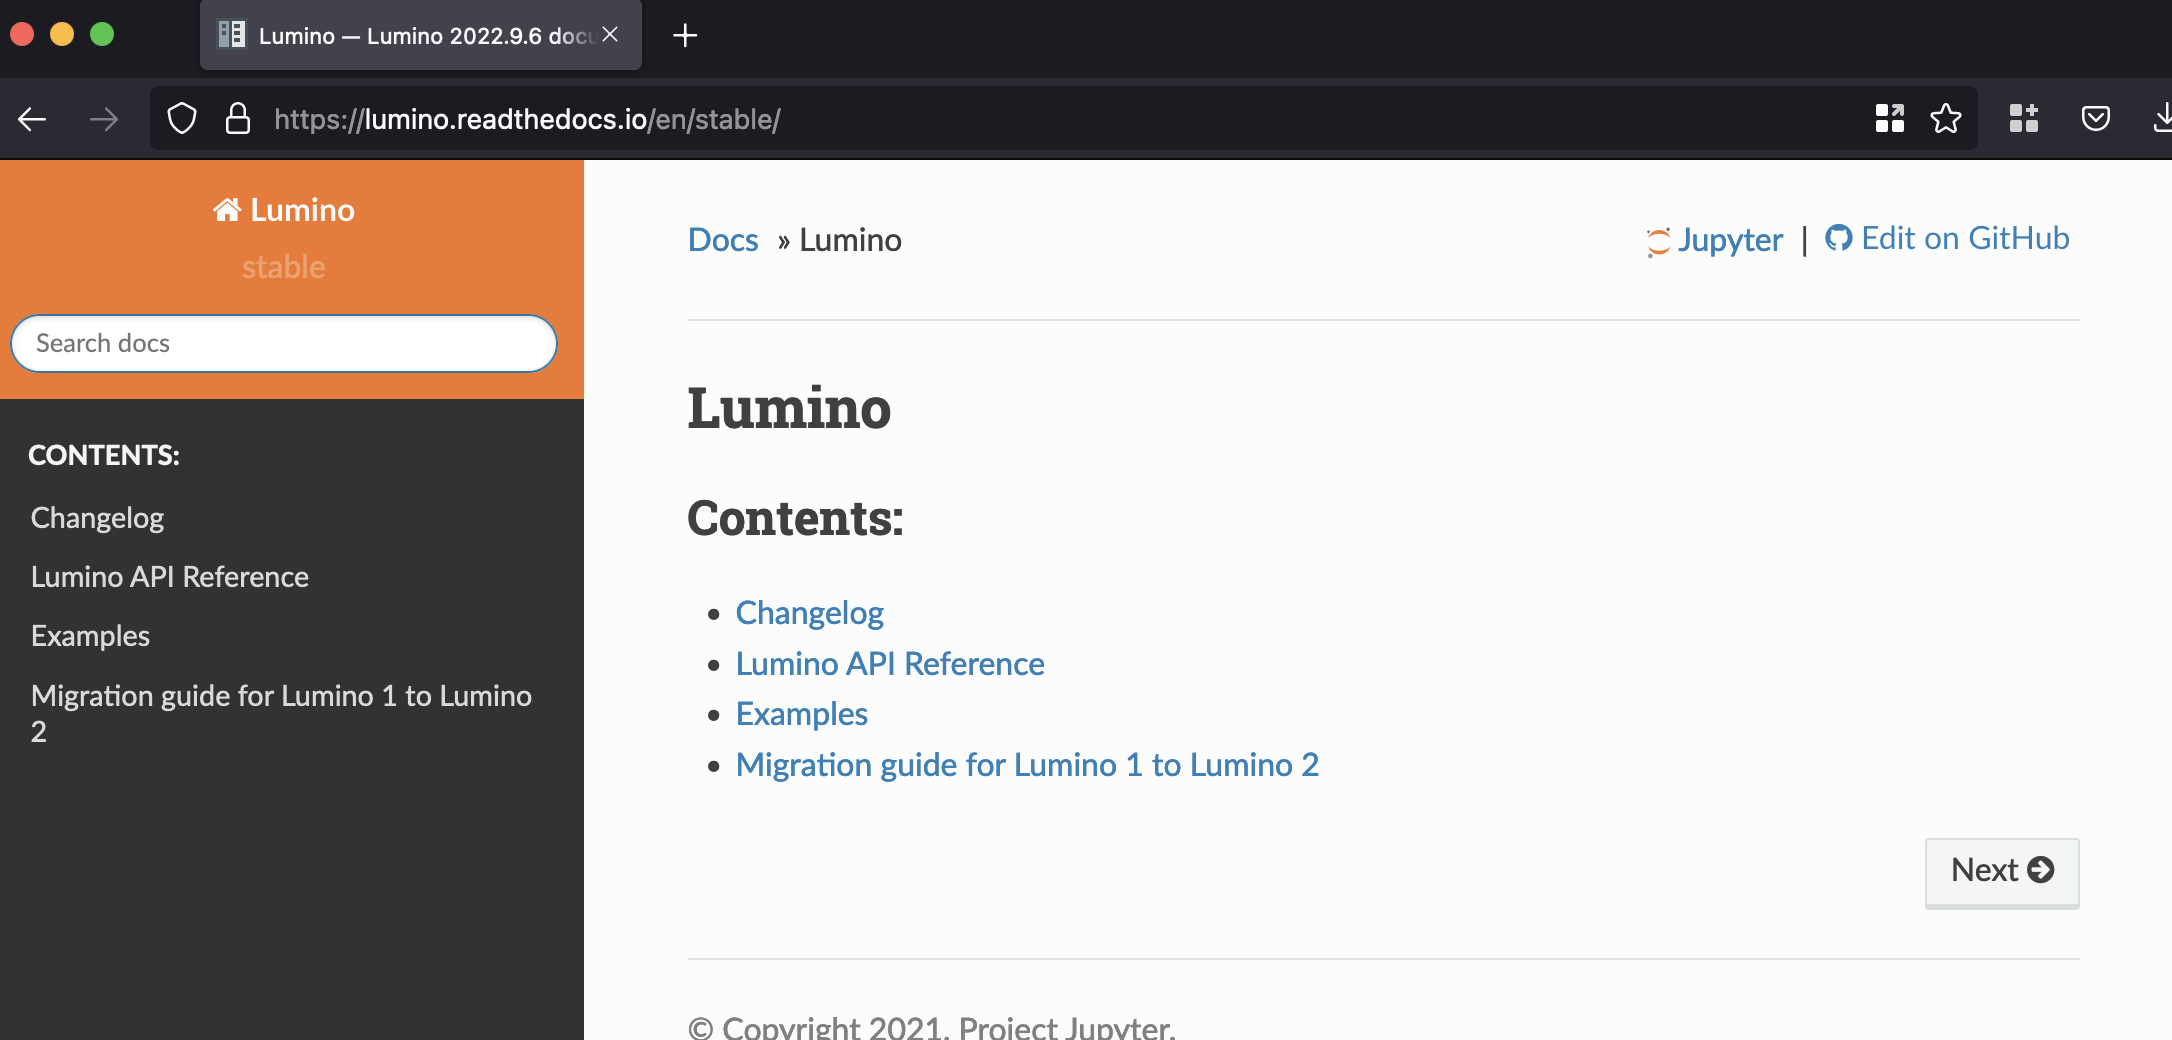Viewport: 2172px width, 1040px height.
Task: Select Changelog in the left sidebar
Action: pyautogui.click(x=97, y=517)
